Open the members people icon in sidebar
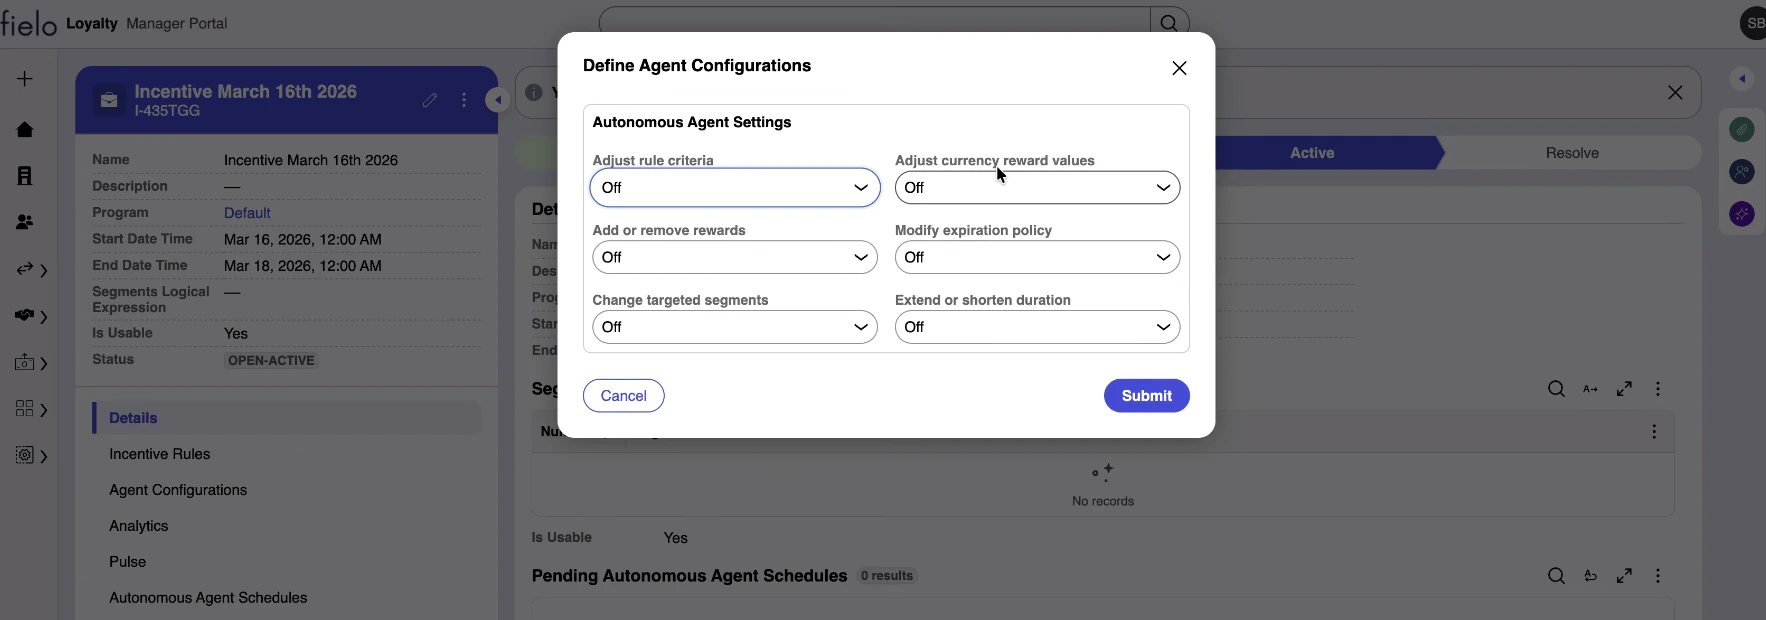The height and width of the screenshot is (620, 1766). click(25, 222)
